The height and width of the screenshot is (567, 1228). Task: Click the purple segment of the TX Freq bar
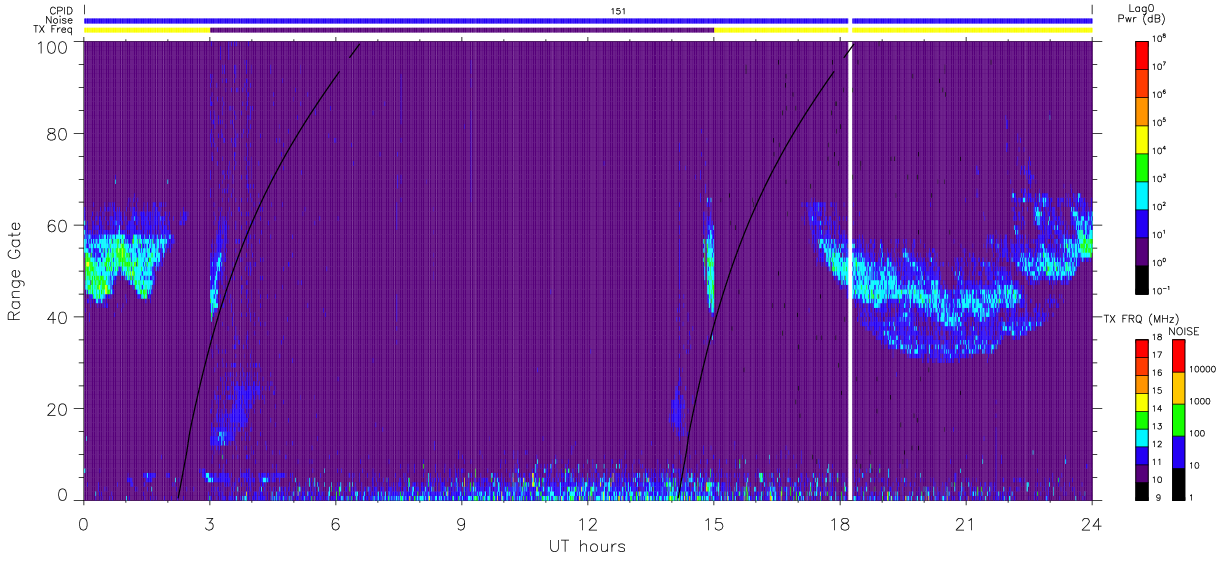pyautogui.click(x=462, y=30)
